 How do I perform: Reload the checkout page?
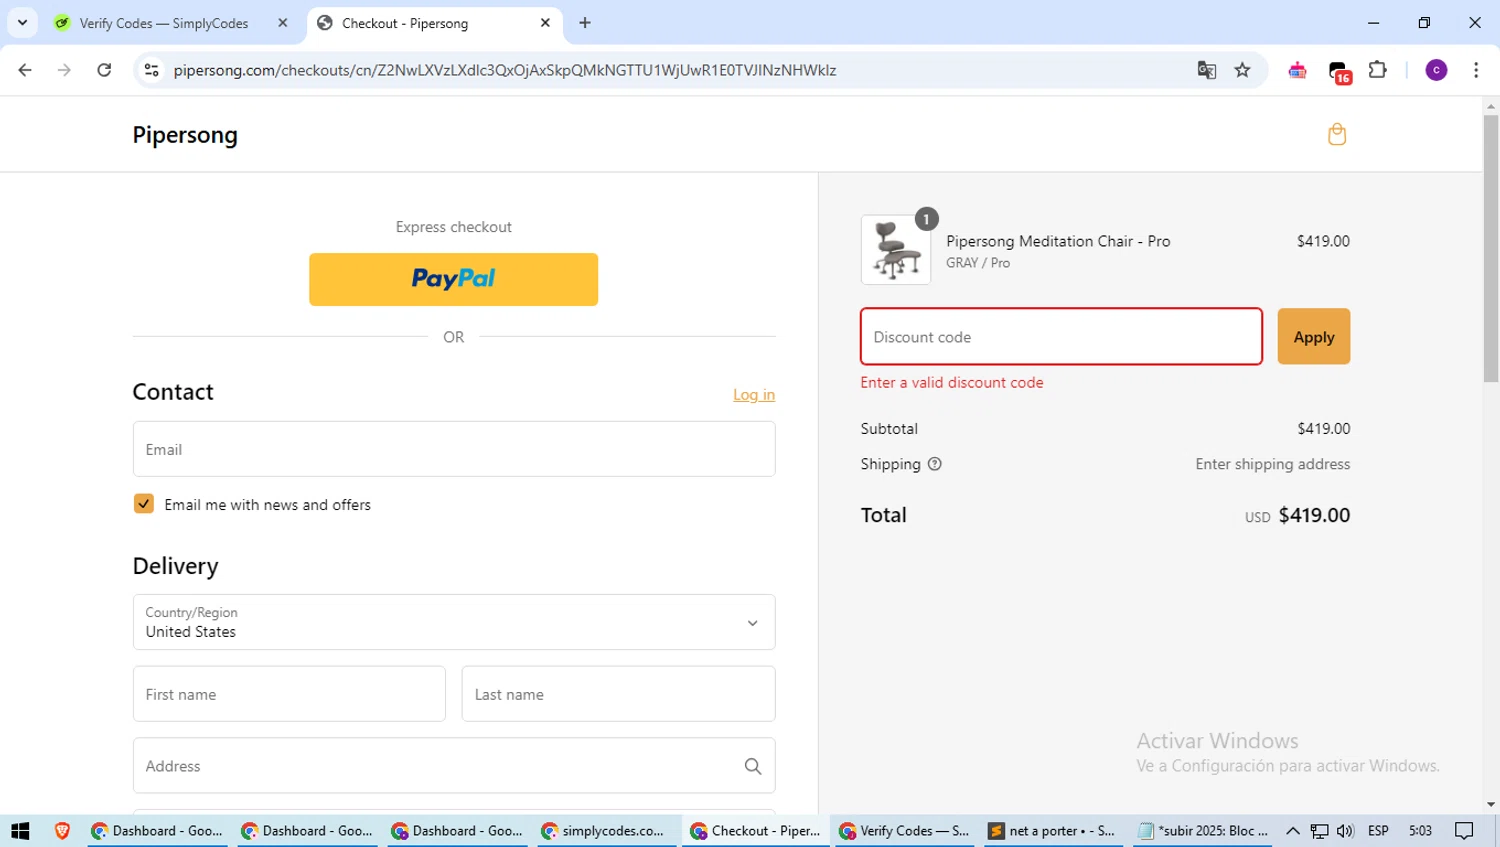pyautogui.click(x=104, y=70)
